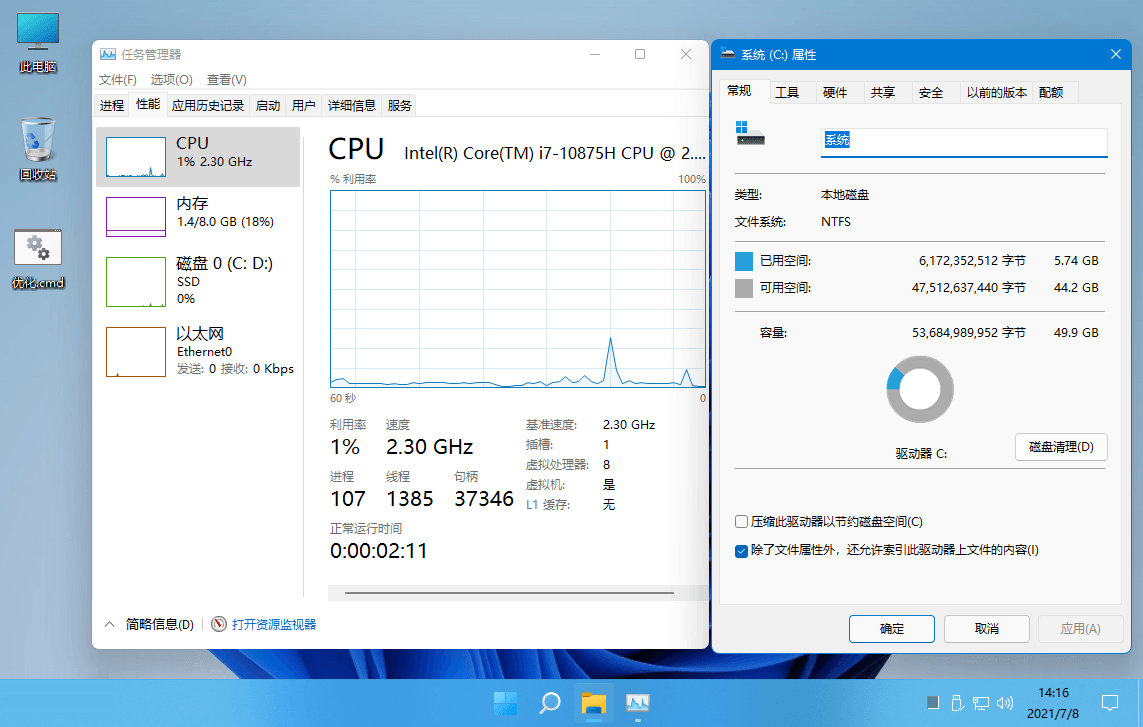Enable 压缩此驱动器以节约磁盘空间 checkbox
1143x727 pixels.
point(741,521)
